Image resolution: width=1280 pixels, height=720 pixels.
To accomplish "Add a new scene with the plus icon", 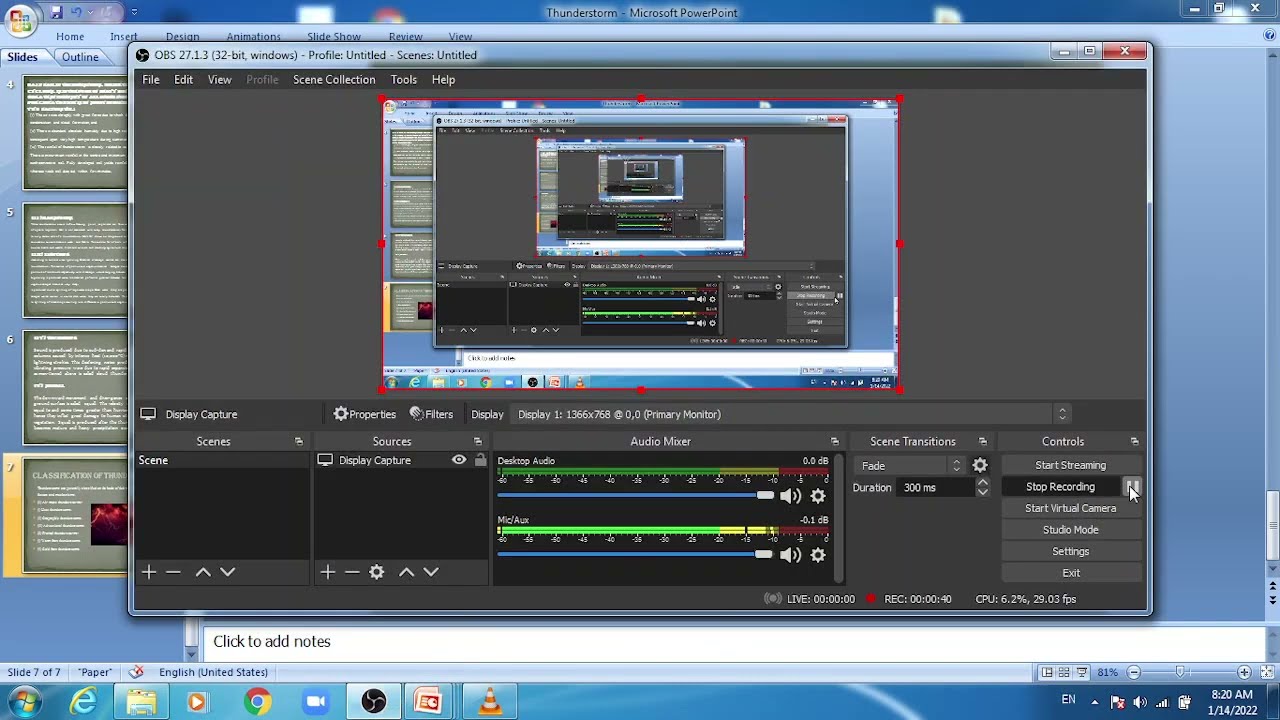I will pos(149,572).
